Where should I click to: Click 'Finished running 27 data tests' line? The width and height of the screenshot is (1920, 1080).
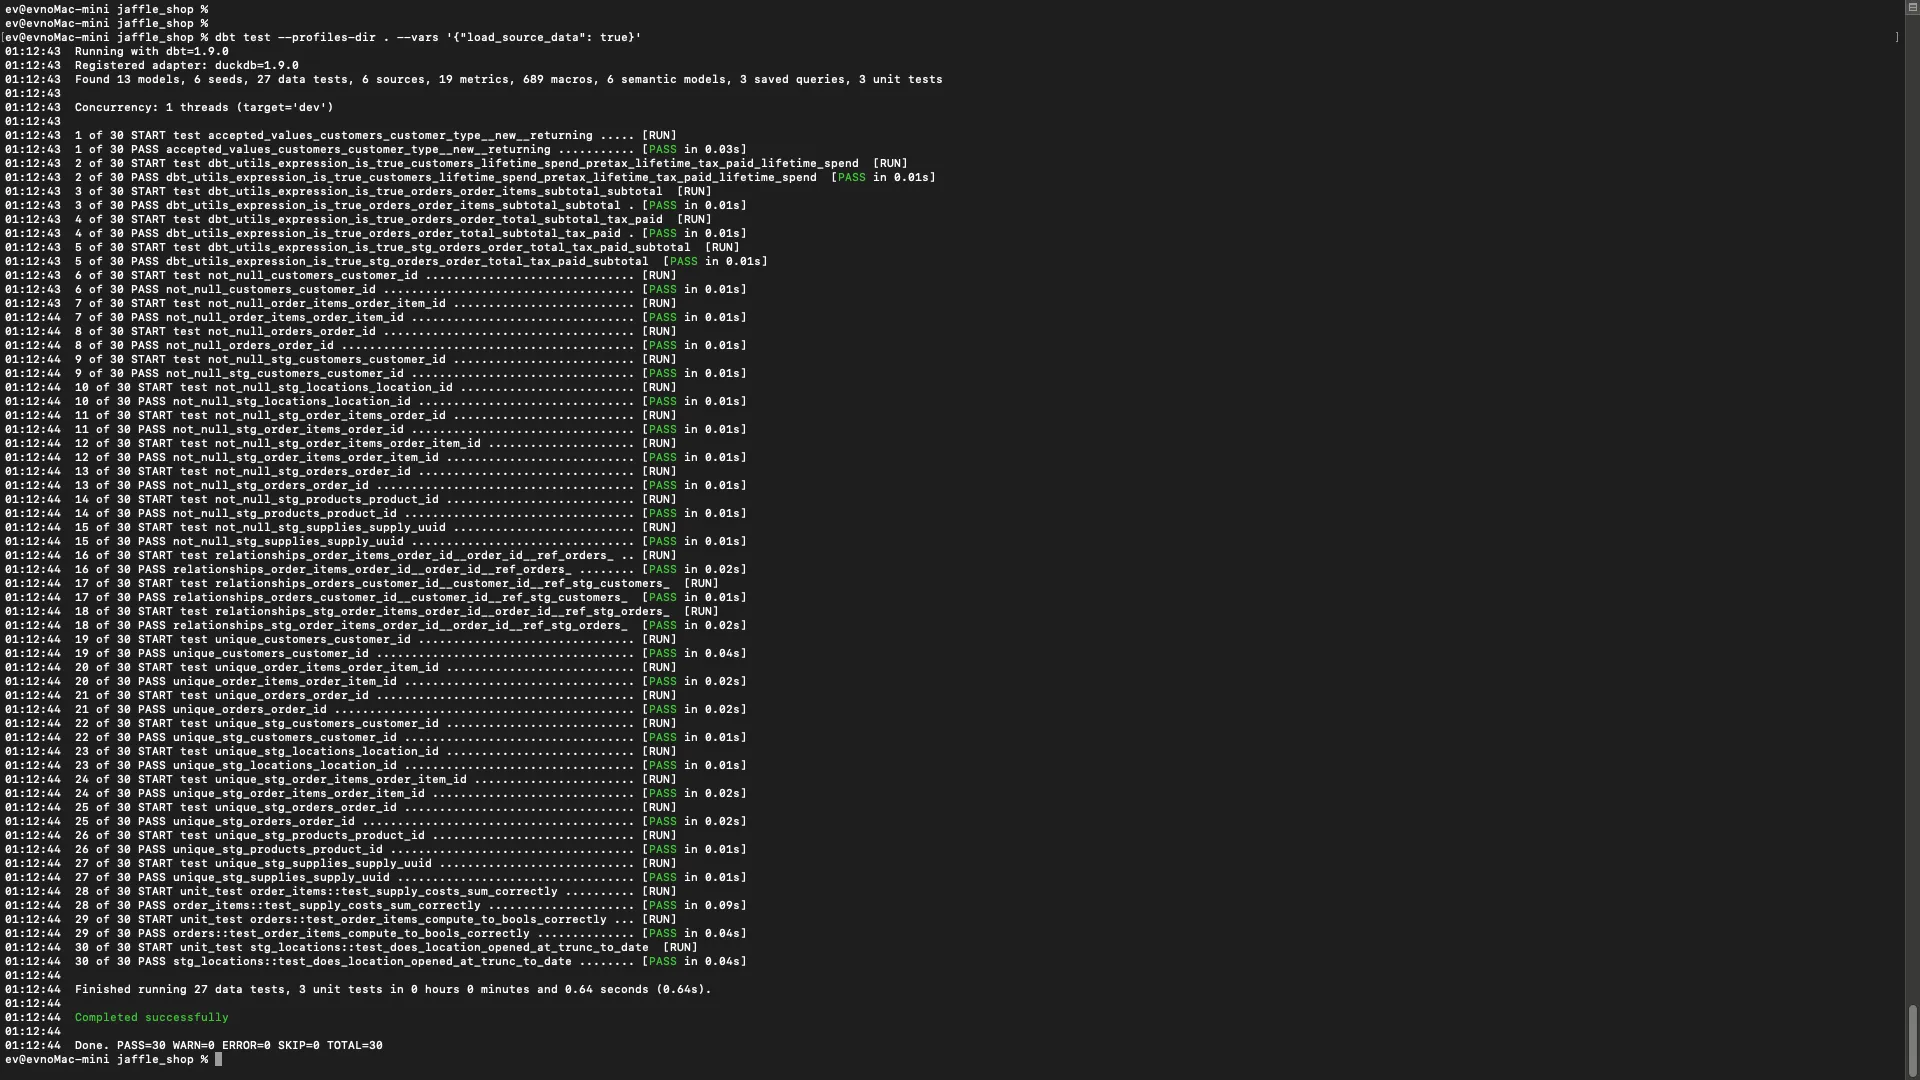click(x=393, y=989)
